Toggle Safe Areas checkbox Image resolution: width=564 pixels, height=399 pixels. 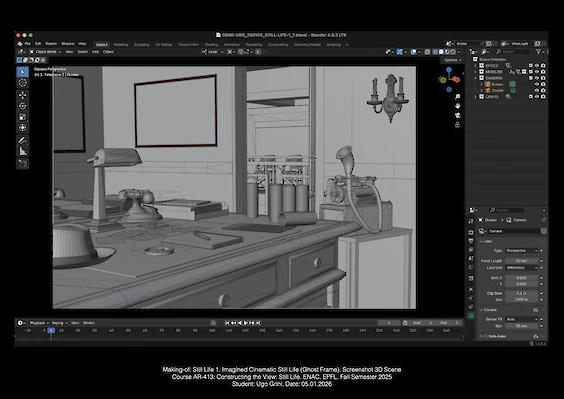[x=486, y=336]
